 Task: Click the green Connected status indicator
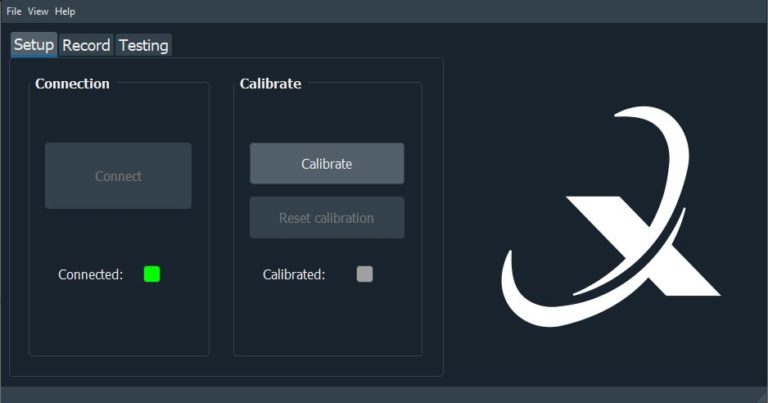[x=152, y=274]
